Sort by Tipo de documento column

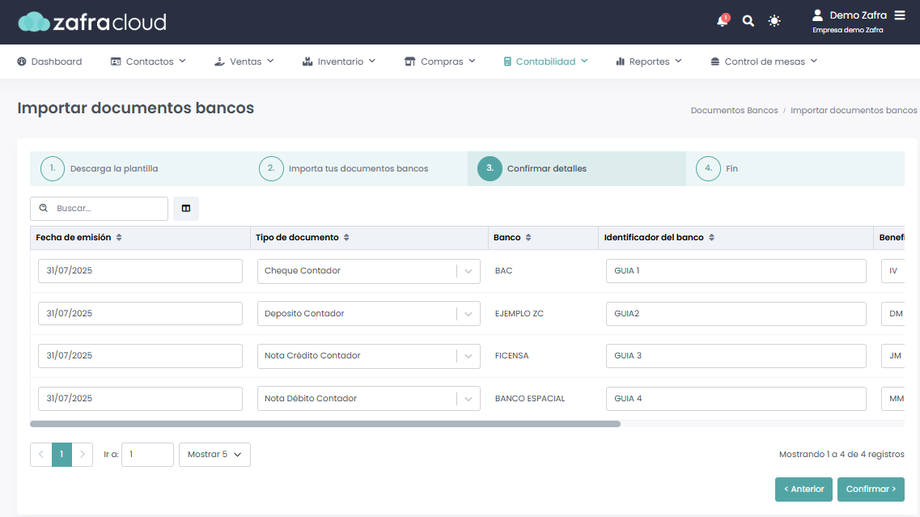pyautogui.click(x=346, y=238)
